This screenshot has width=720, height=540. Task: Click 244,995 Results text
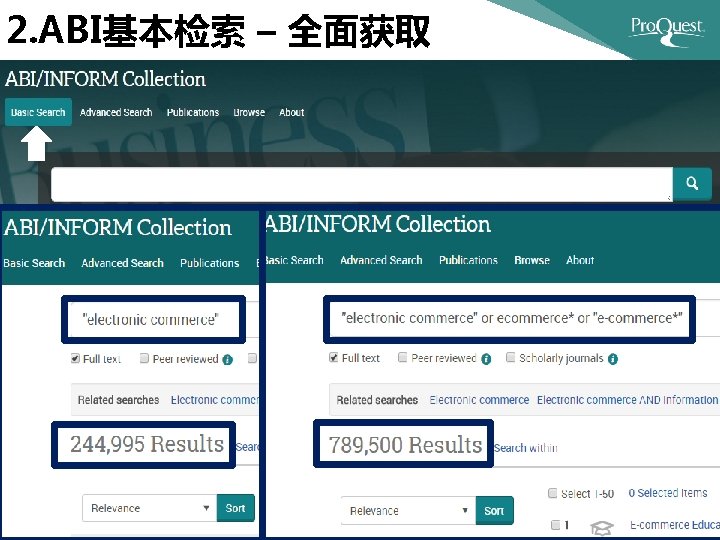pyautogui.click(x=147, y=444)
